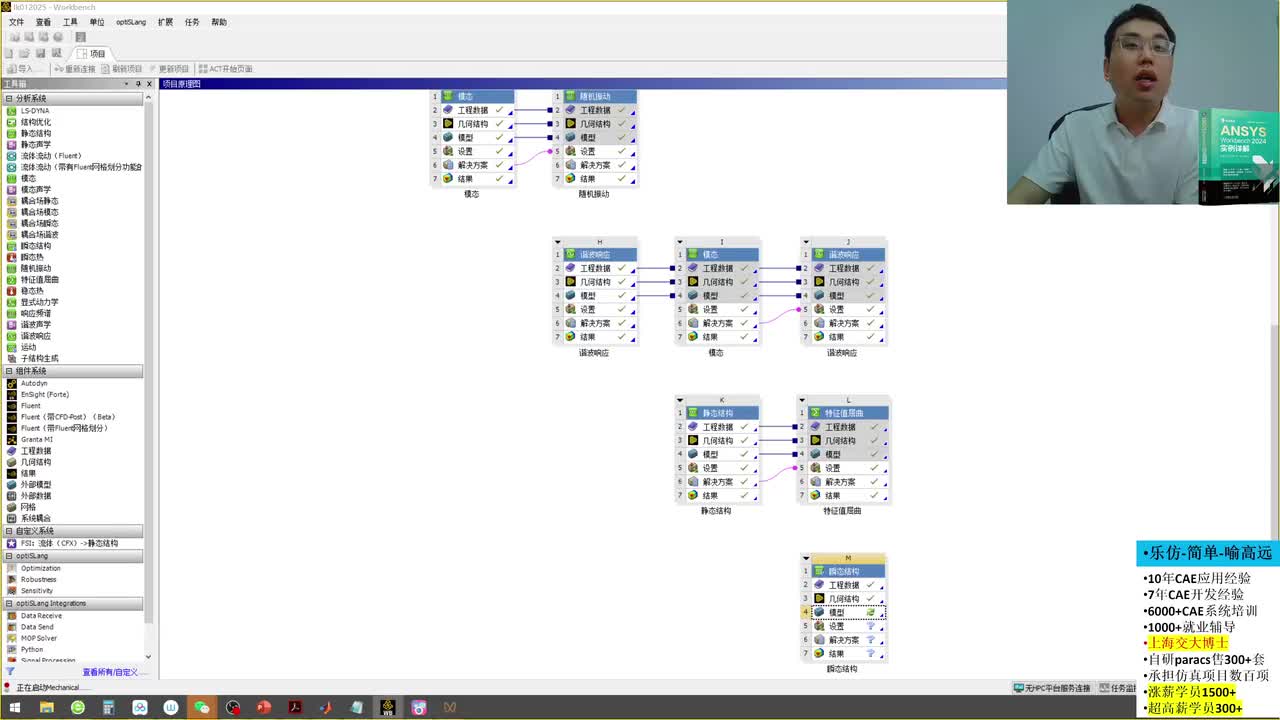This screenshot has height=720, width=1280.
Task: Collapse the 组件系统 toolbox group
Action: pyautogui.click(x=9, y=371)
